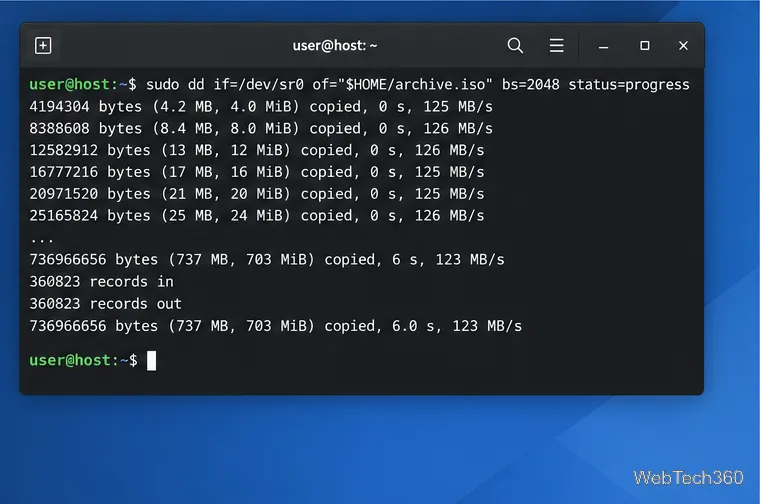Close the terminal window

pyautogui.click(x=683, y=46)
